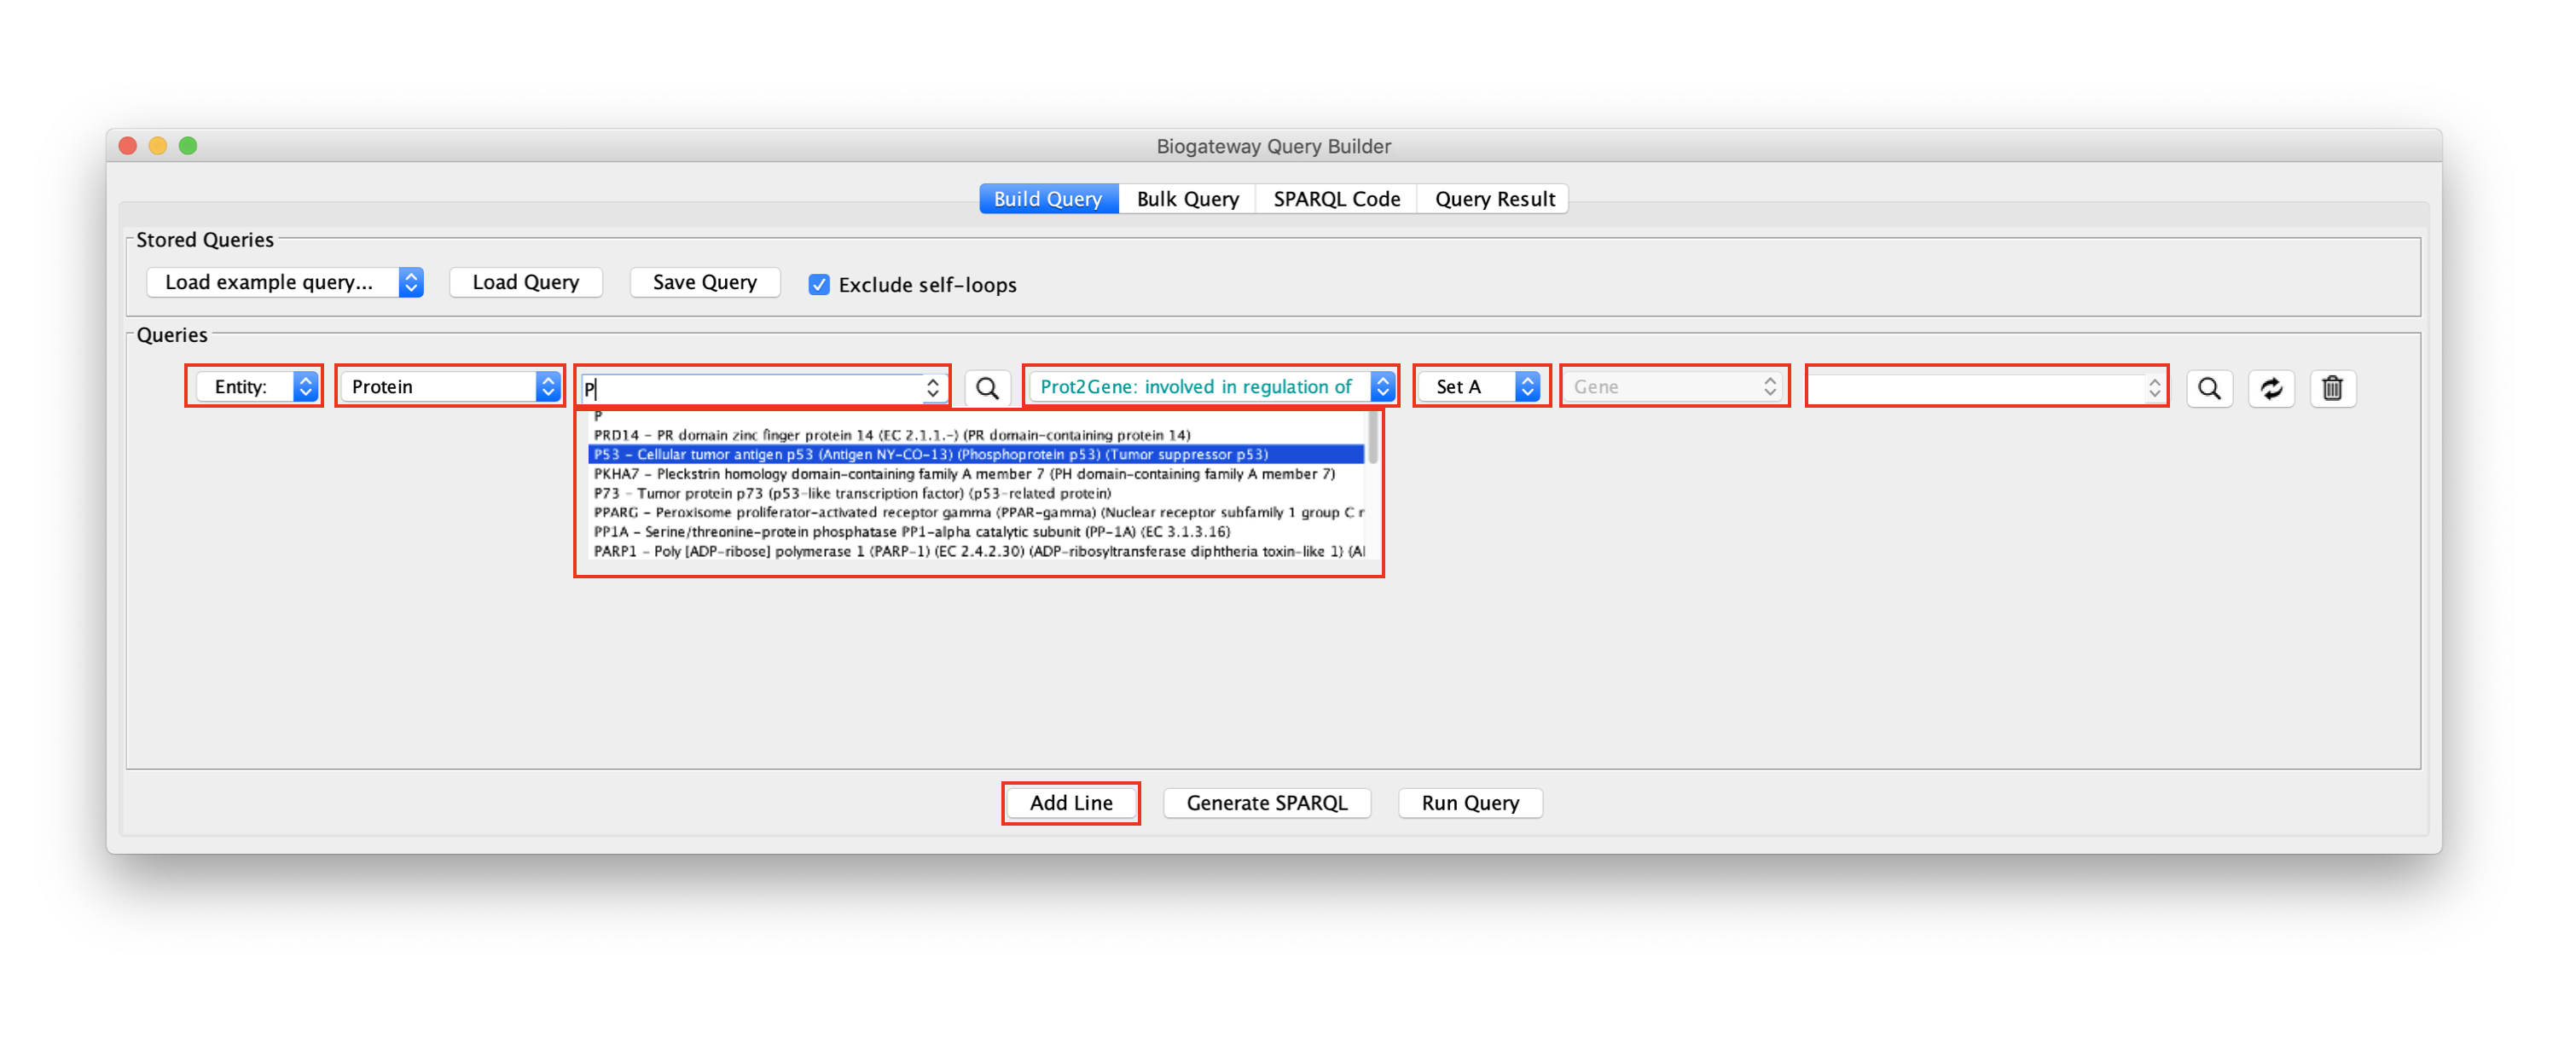Open the Set A dropdown
The width and height of the screenshot is (2576, 1044).
1480,387
